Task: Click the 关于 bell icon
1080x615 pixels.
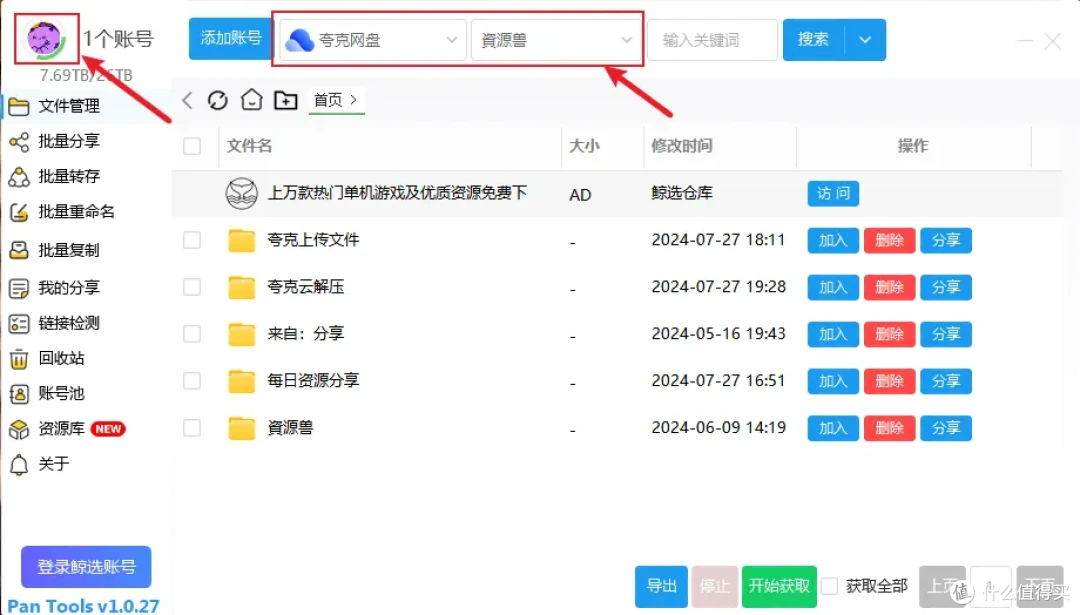Action: point(19,464)
